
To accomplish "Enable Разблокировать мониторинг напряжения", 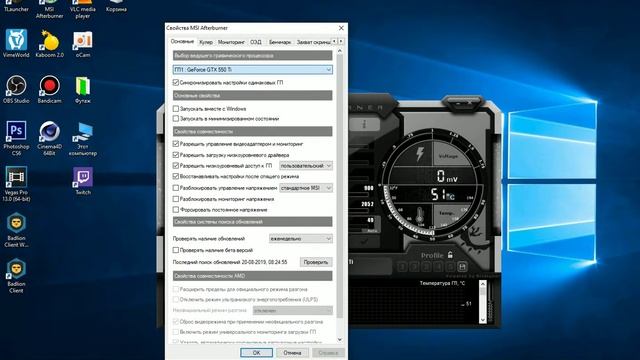I will tap(176, 199).
